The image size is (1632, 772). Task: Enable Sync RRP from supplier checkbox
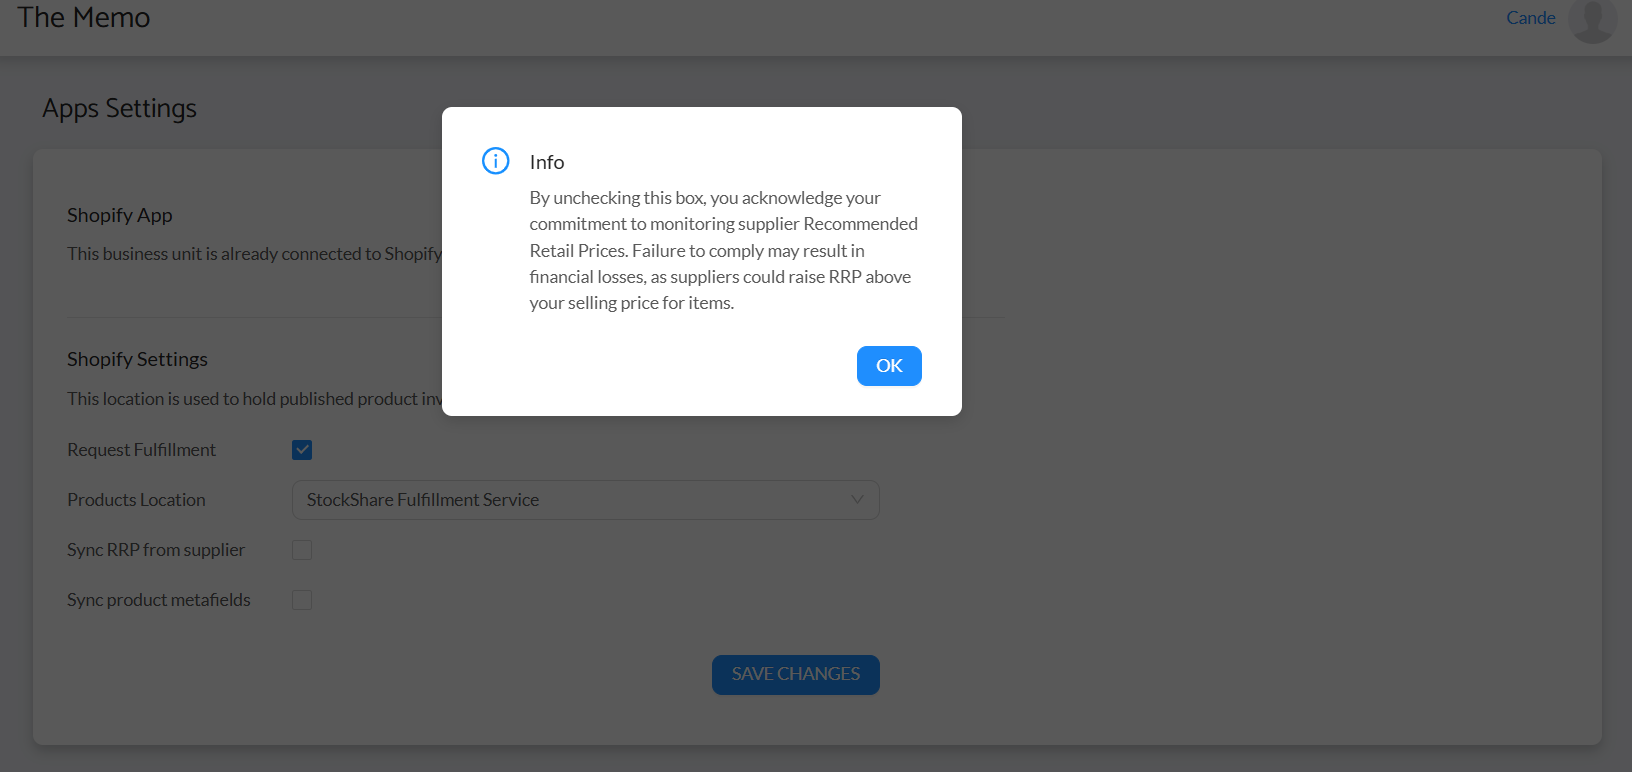[302, 550]
